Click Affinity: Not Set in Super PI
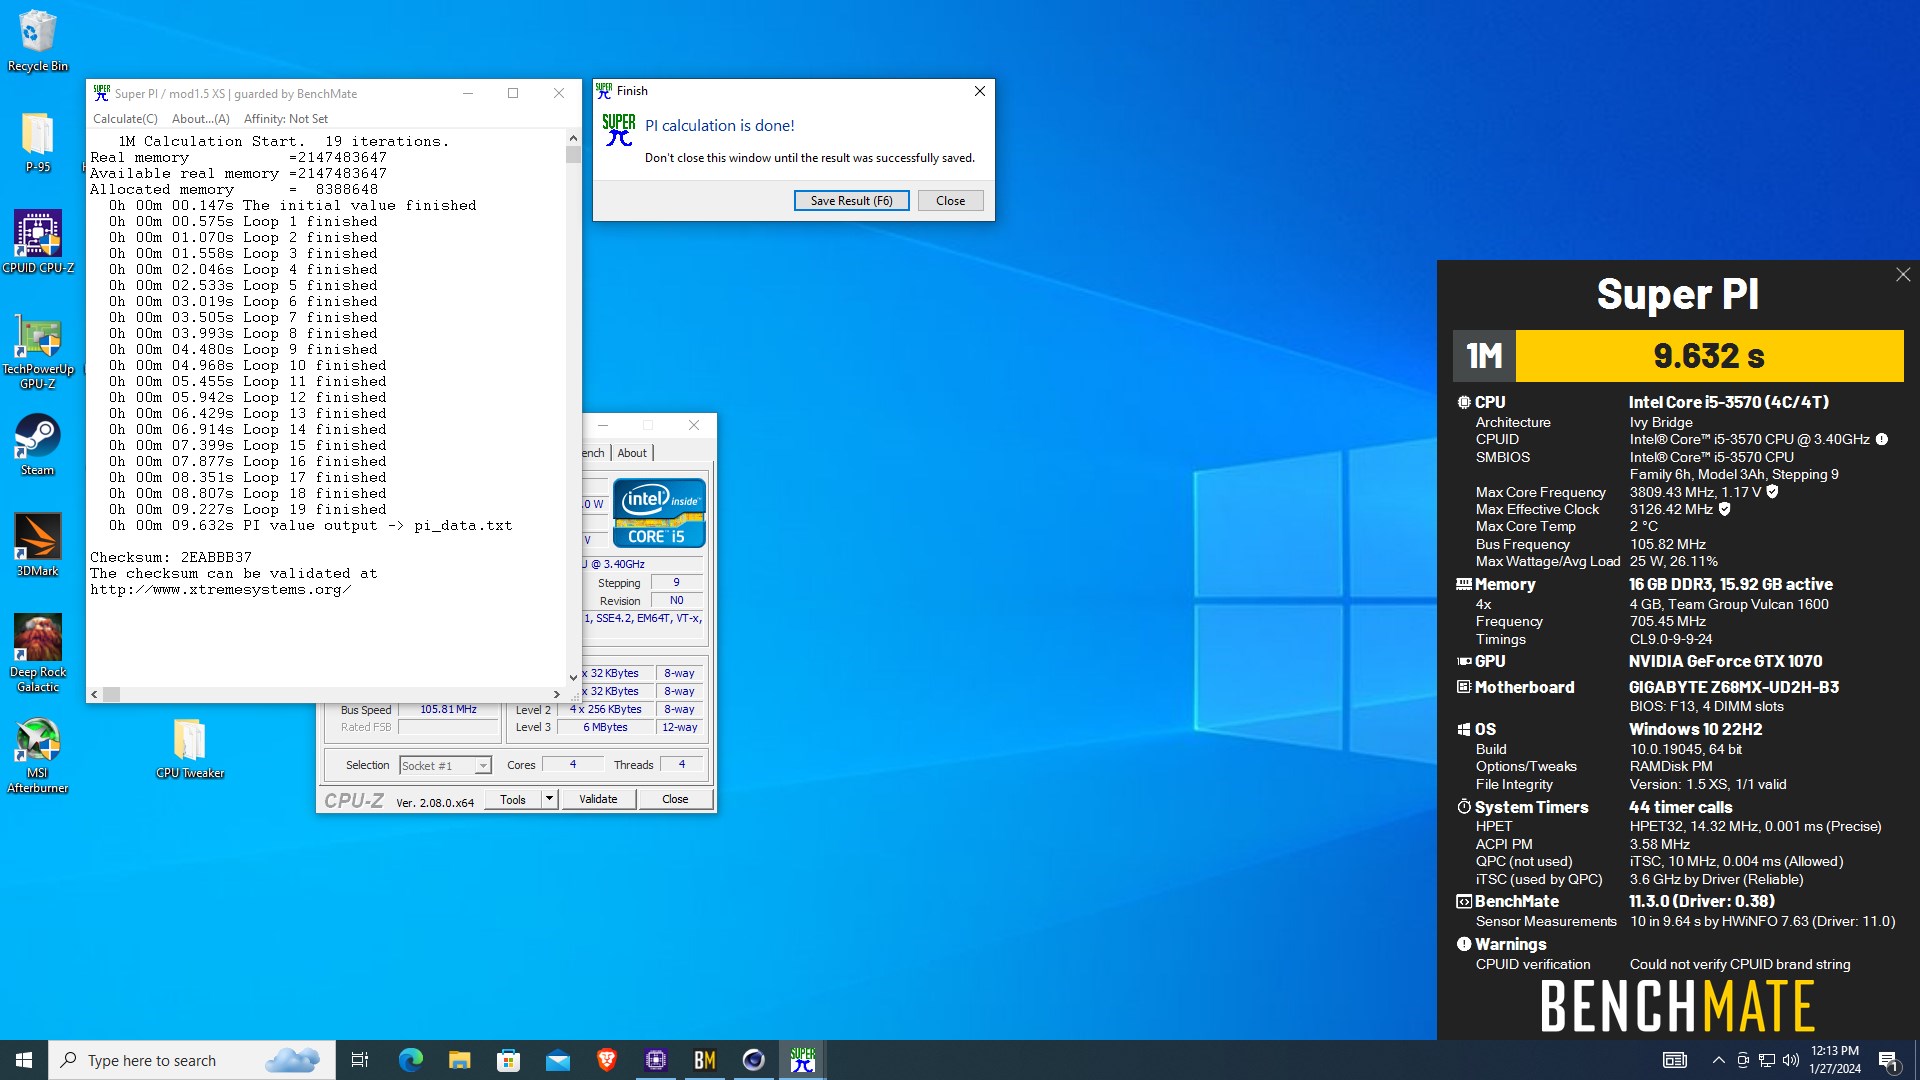 pyautogui.click(x=286, y=118)
